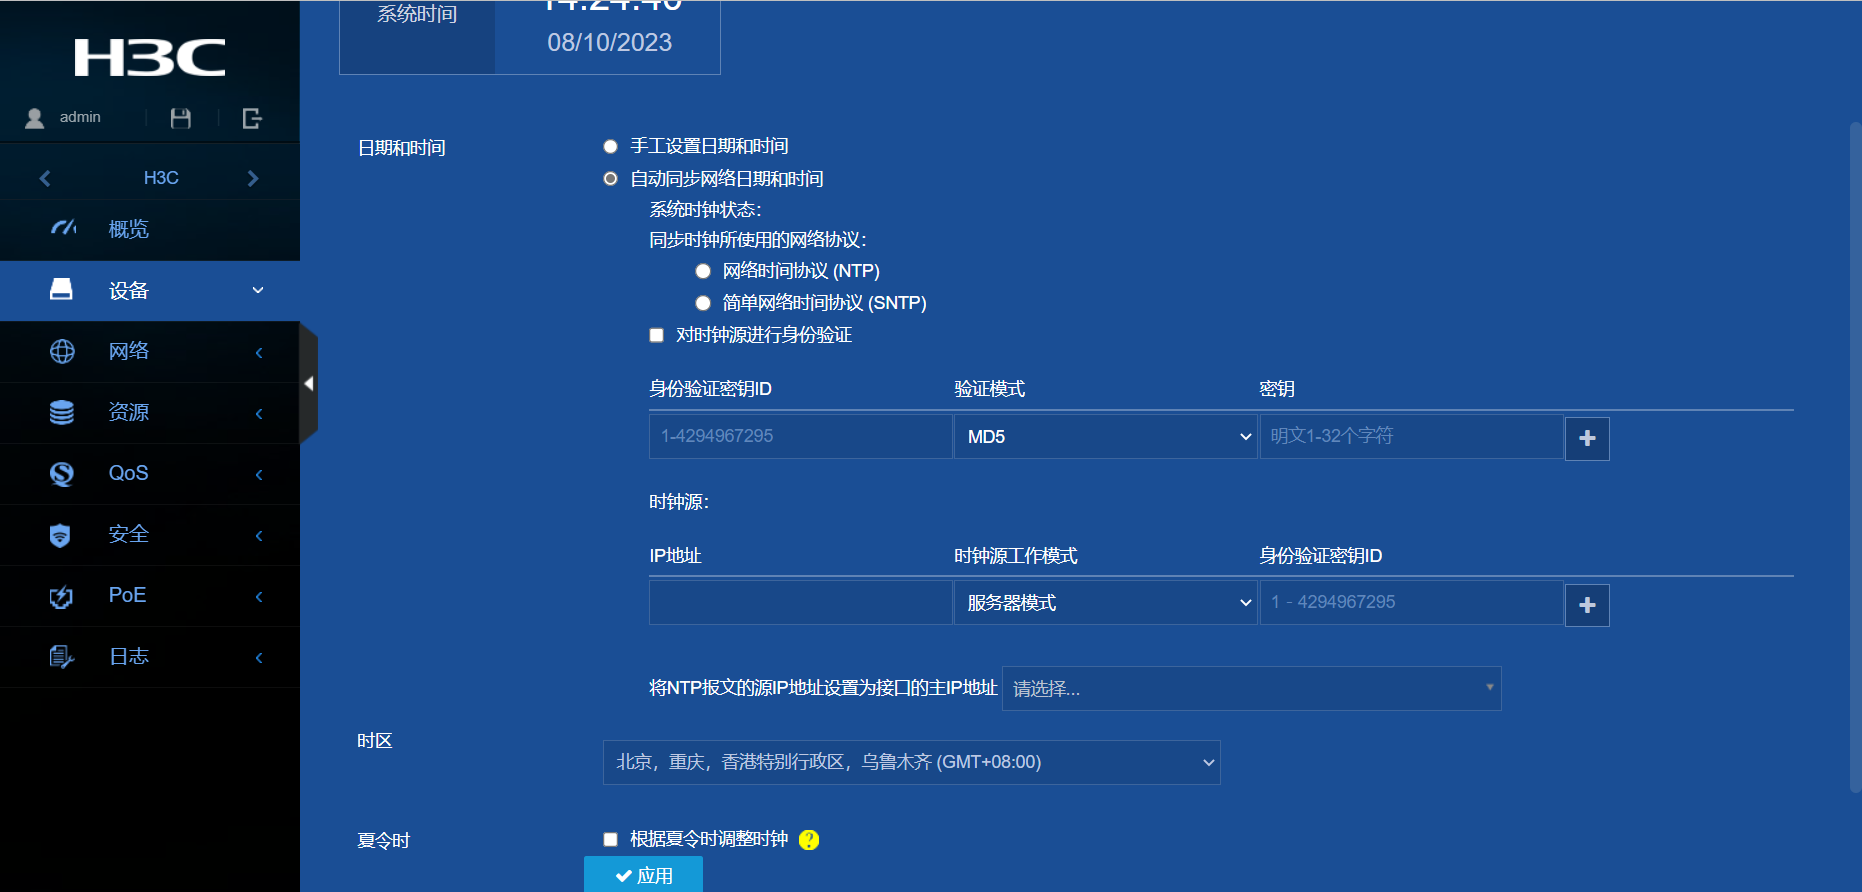
Task: Click the key plaintext input field
Action: click(1411, 436)
